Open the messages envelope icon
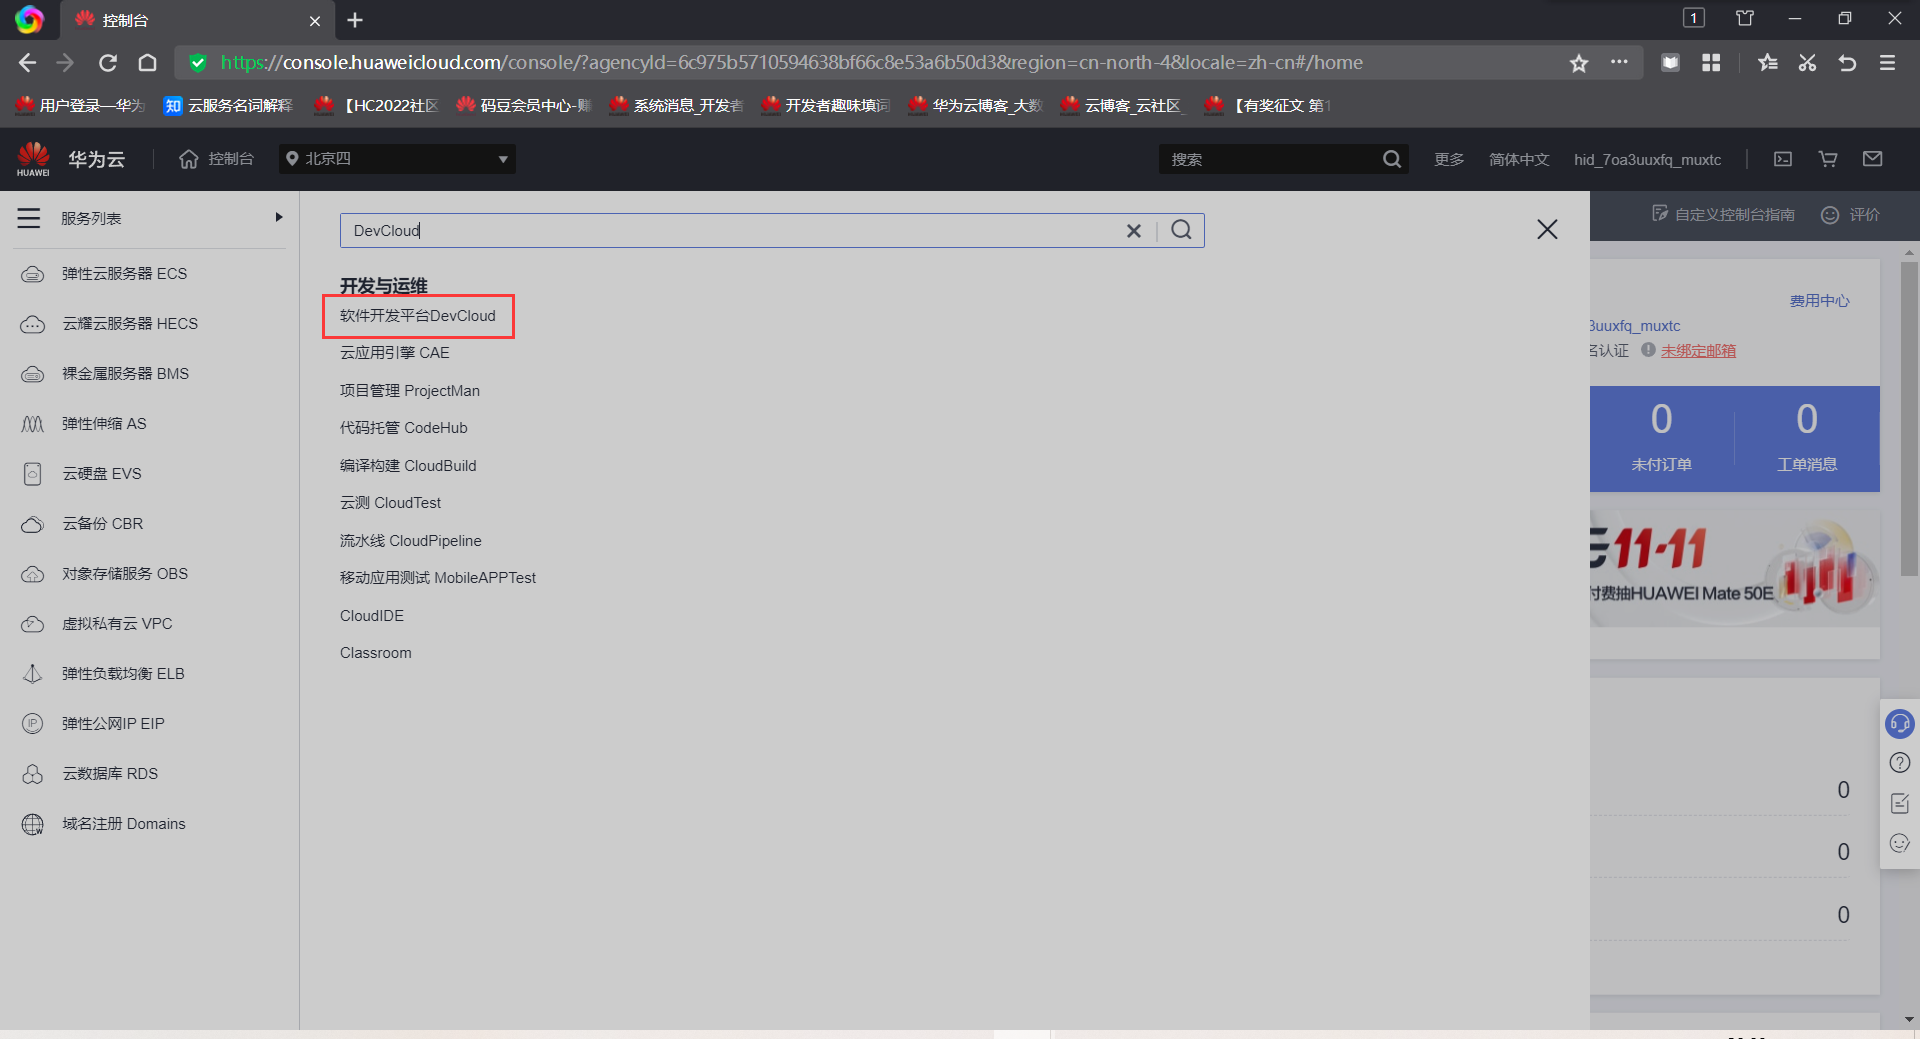This screenshot has width=1920, height=1039. point(1873,159)
